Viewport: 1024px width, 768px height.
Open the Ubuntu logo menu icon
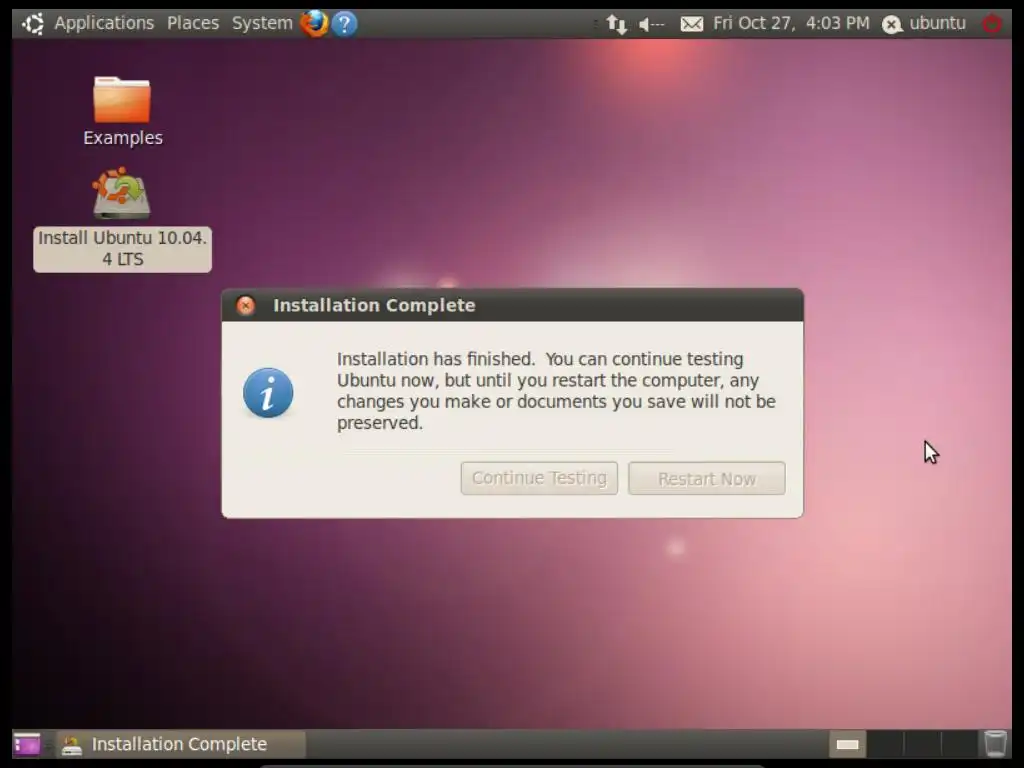pyautogui.click(x=33, y=24)
